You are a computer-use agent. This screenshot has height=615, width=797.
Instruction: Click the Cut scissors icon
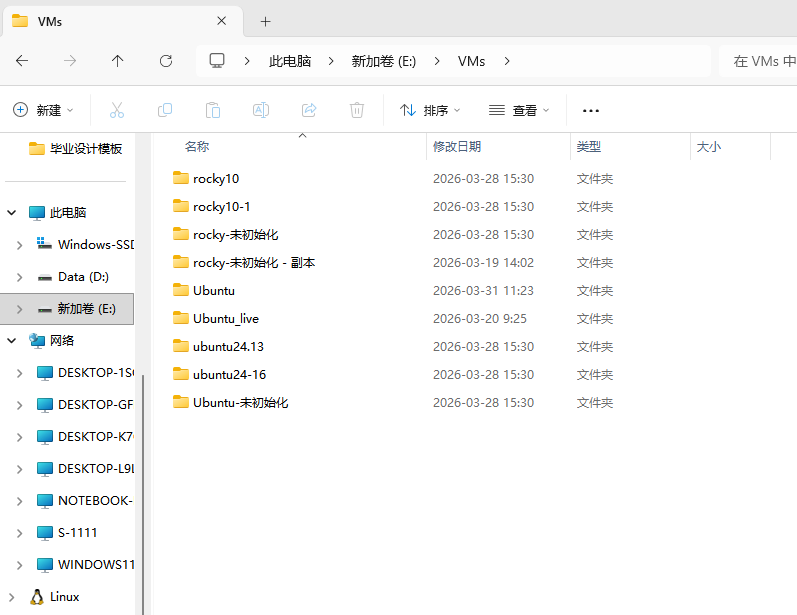point(117,110)
